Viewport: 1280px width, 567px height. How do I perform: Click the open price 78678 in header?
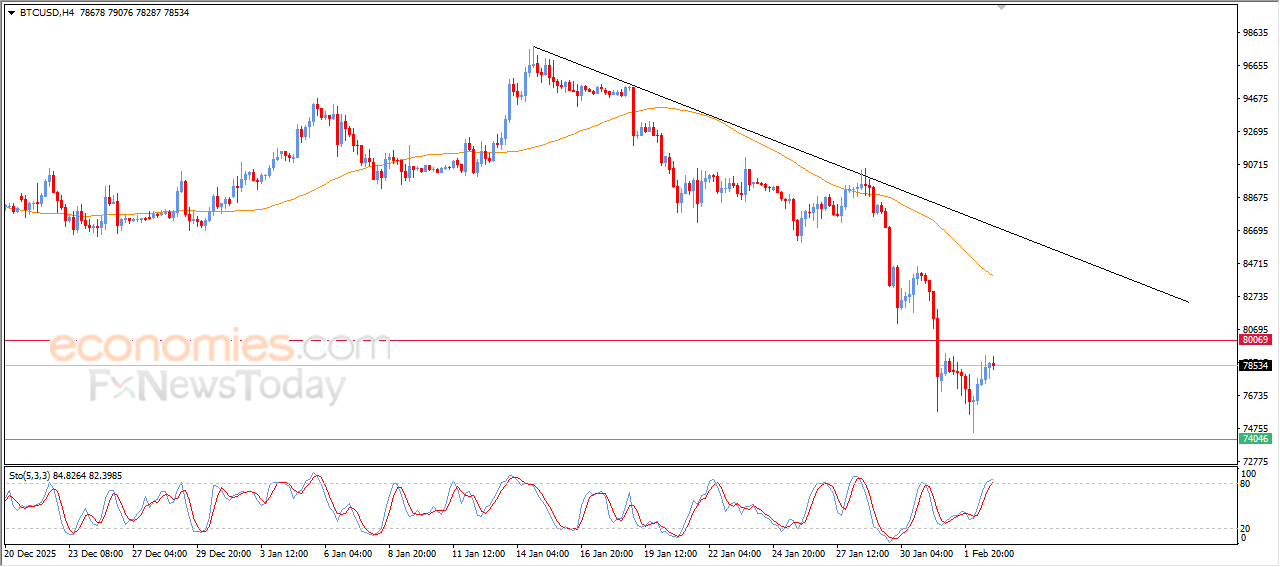(90, 12)
